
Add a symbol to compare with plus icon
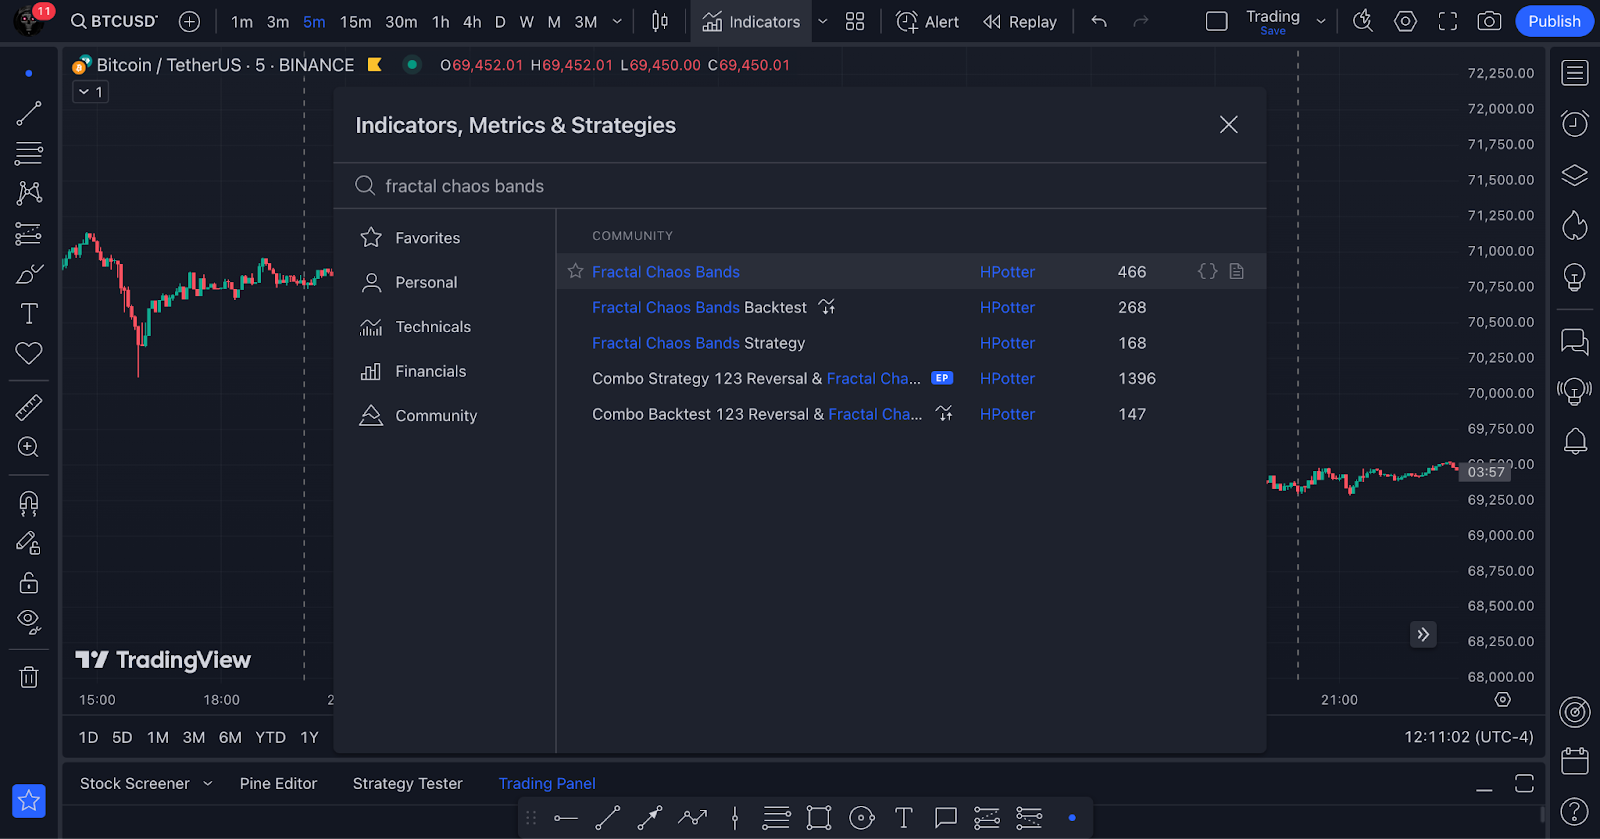[189, 21]
